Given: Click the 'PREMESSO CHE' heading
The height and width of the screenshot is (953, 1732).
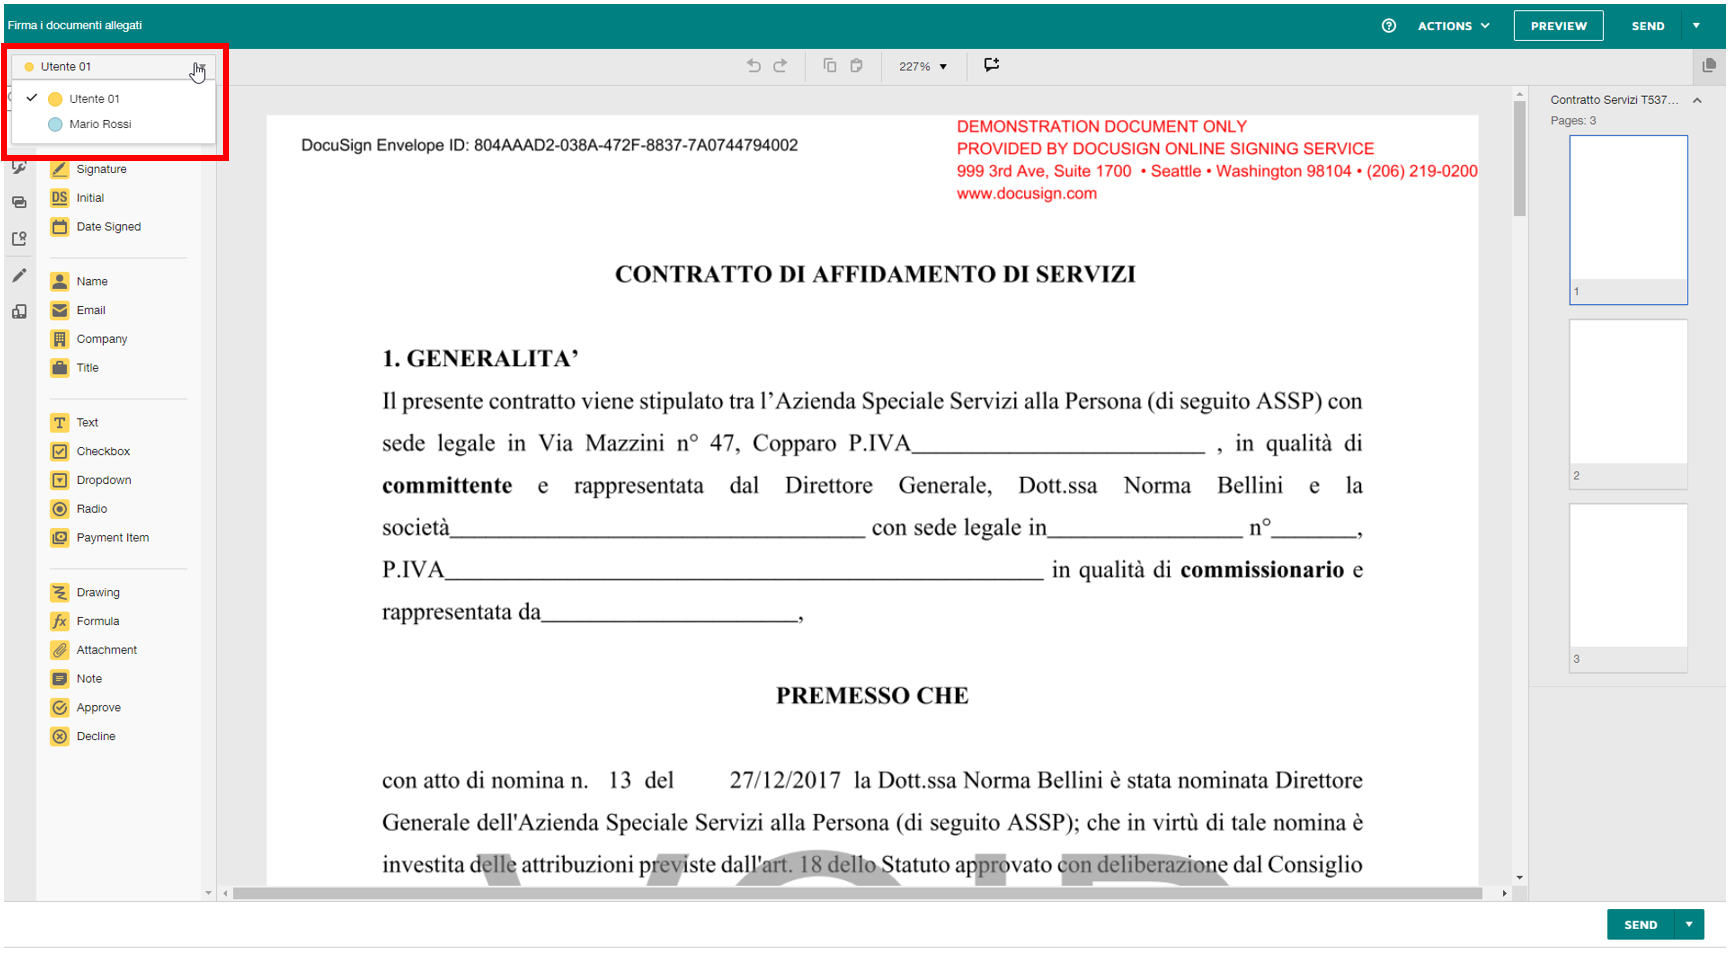Looking at the screenshot, I should coord(872,696).
